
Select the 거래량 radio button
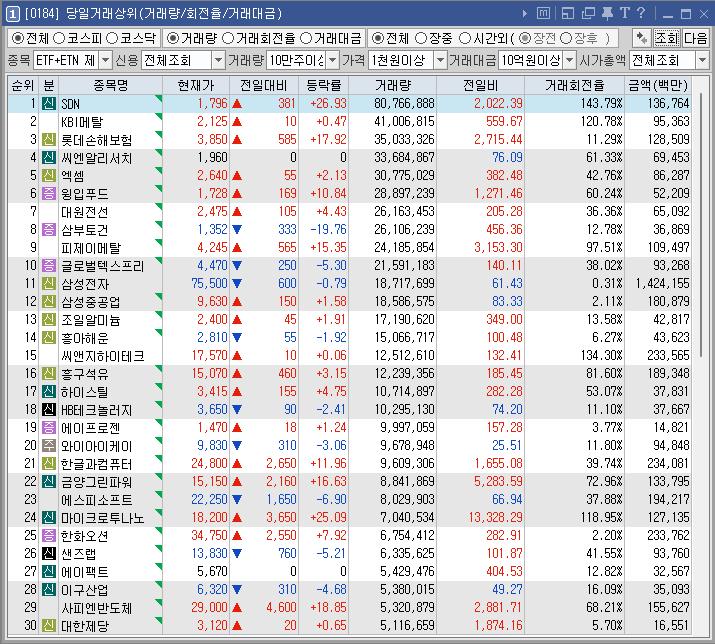coord(173,38)
